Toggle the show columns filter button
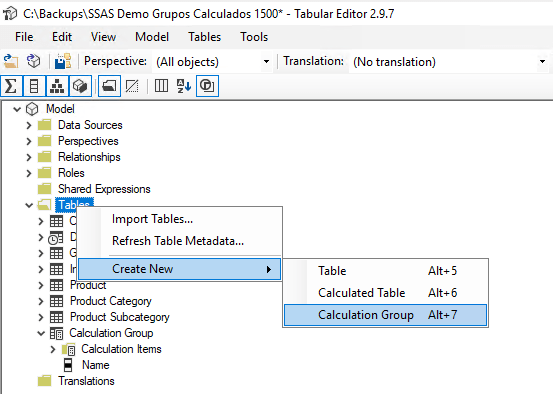 (x=34, y=86)
